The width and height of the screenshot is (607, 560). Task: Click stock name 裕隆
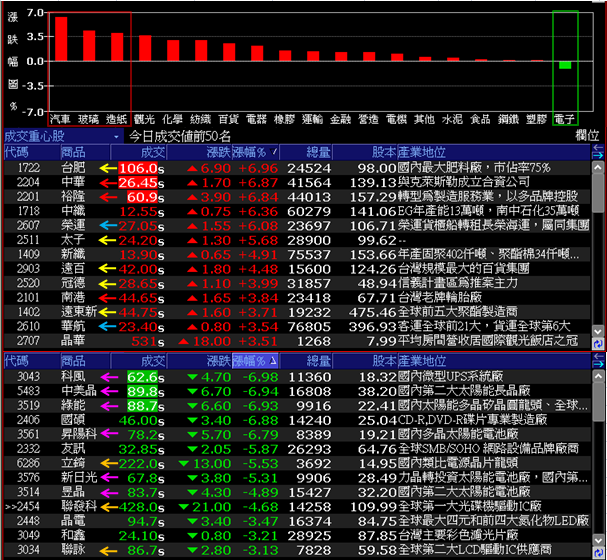(73, 197)
